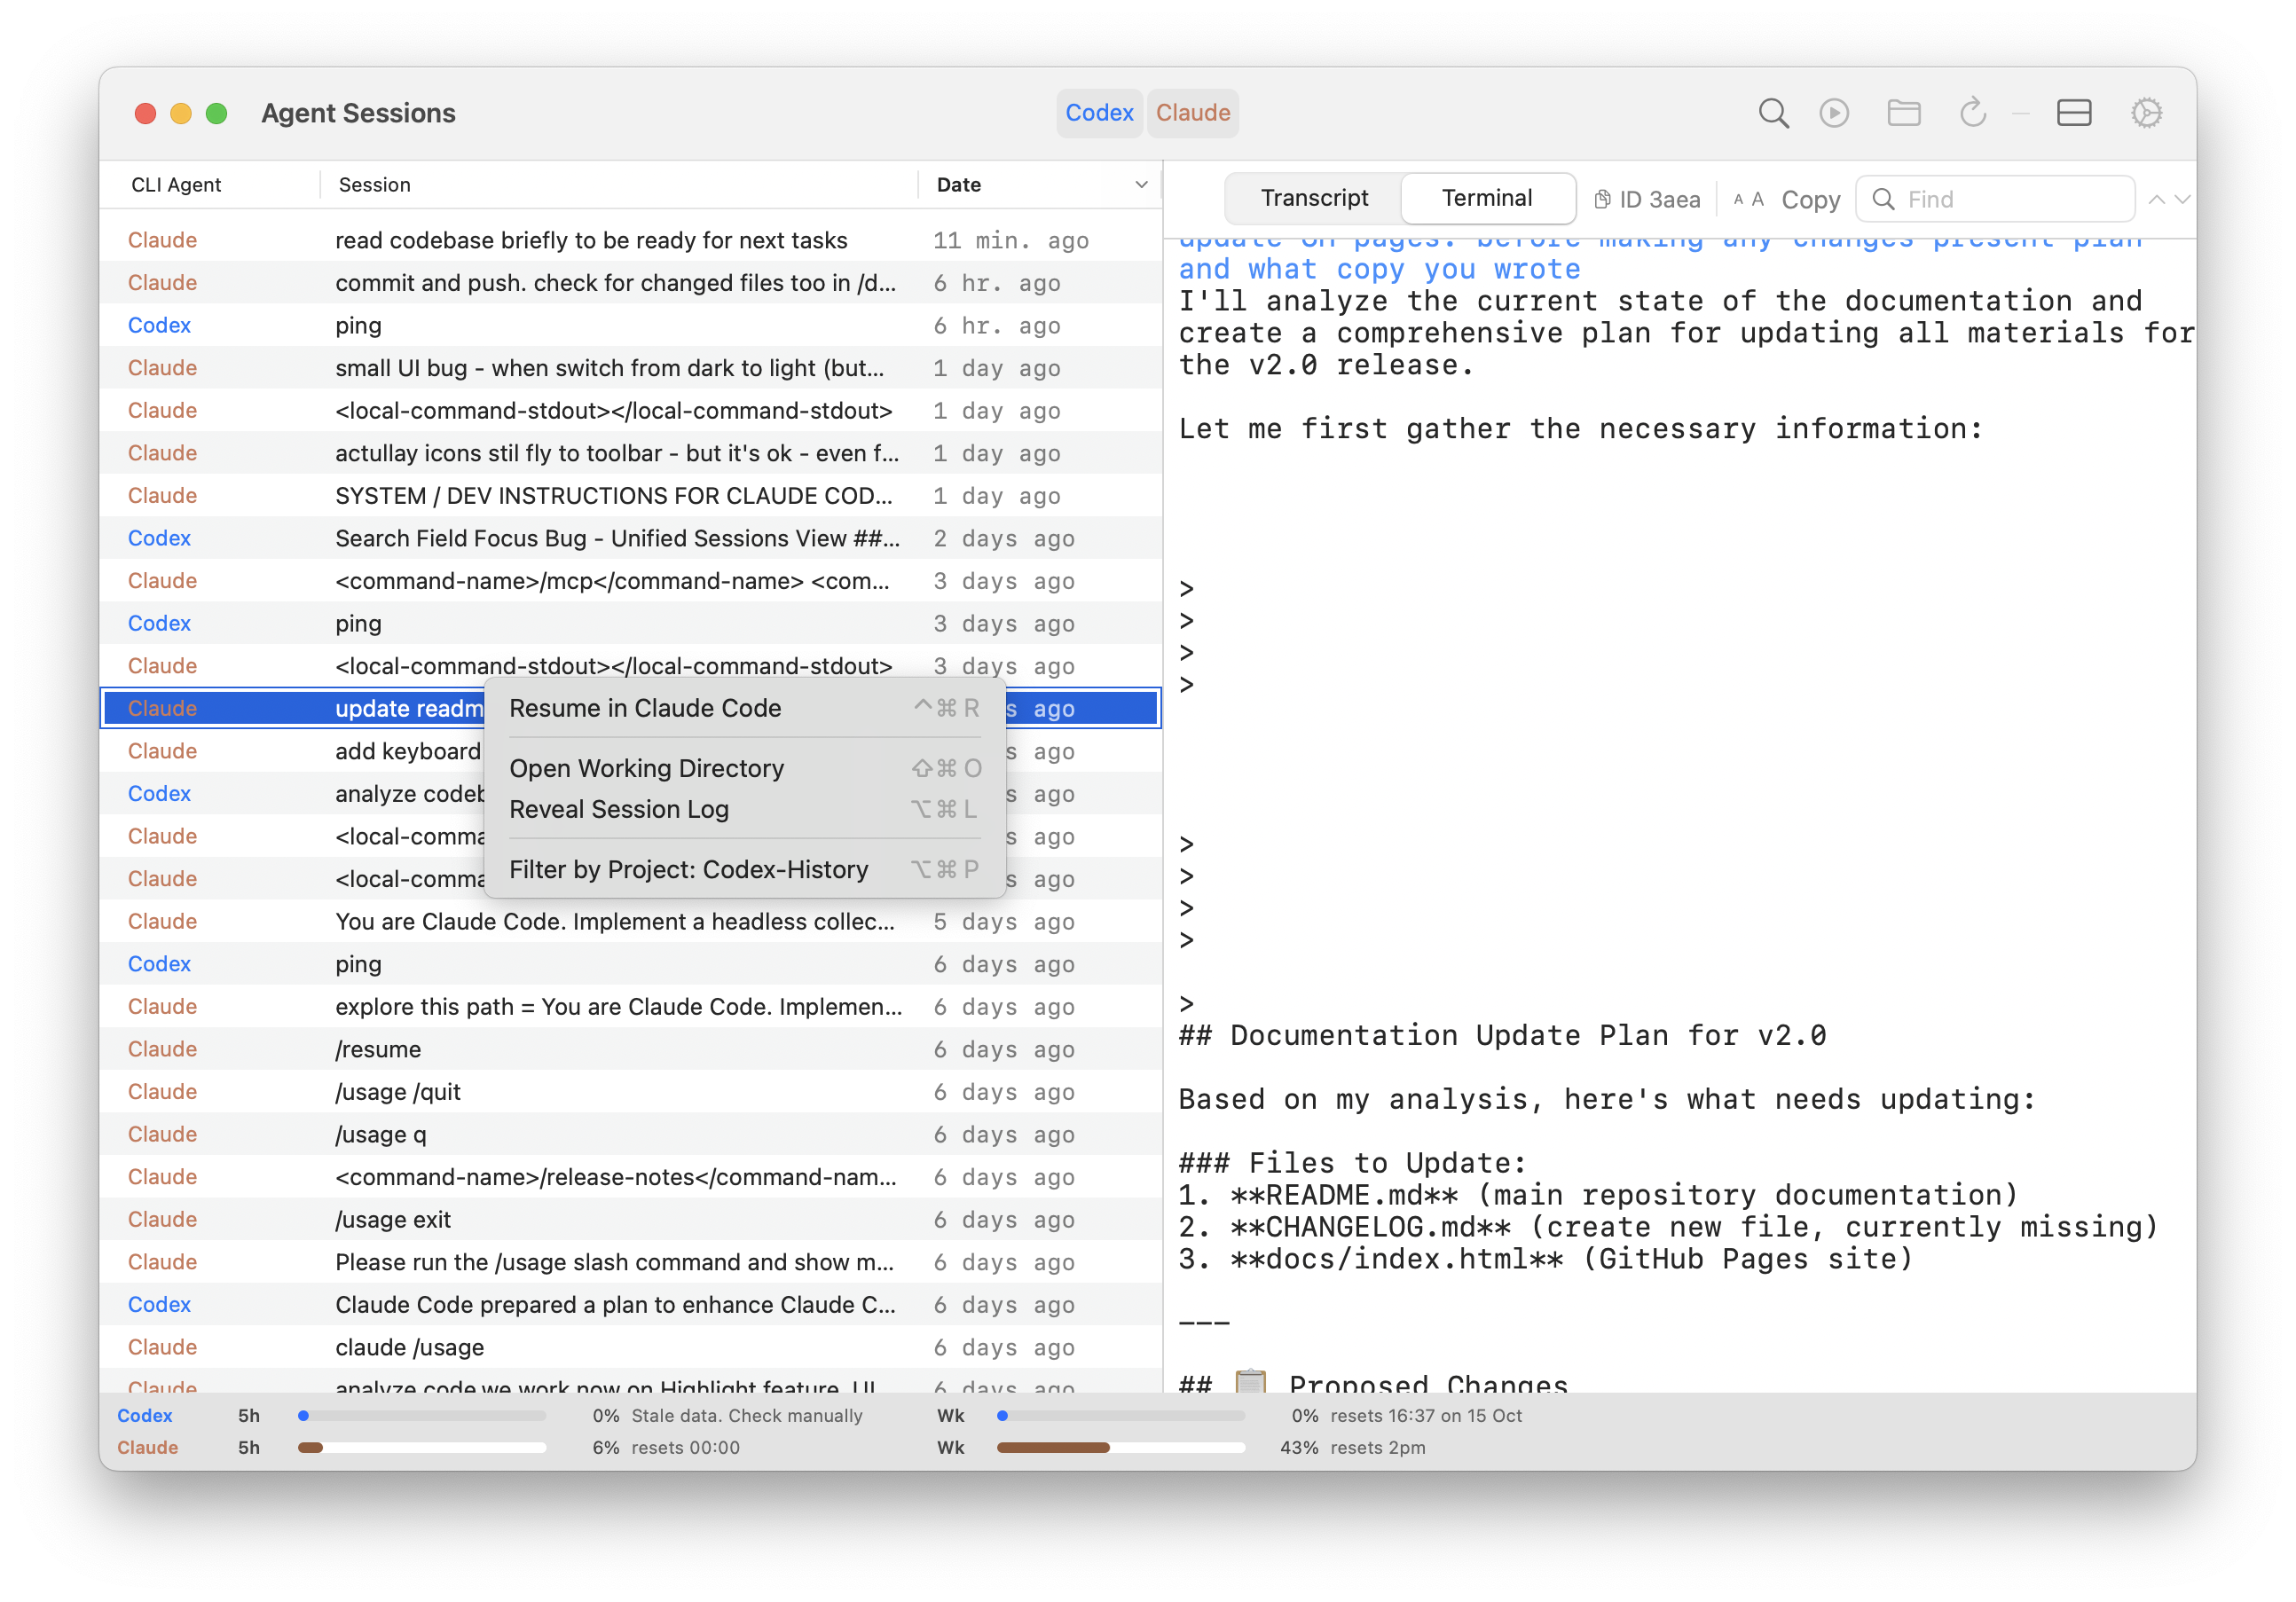Click the search magnifier toolbar icon
This screenshot has height=1602, width=2296.
tap(1773, 113)
